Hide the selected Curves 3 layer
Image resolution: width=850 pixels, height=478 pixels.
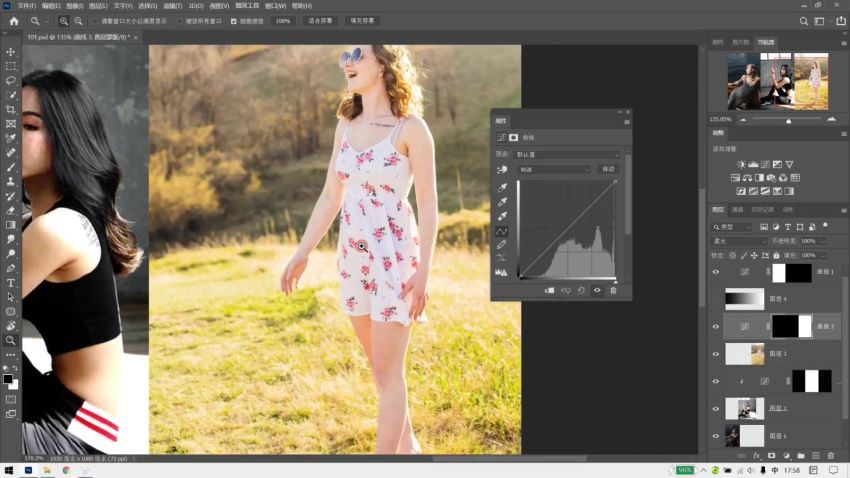coord(716,326)
